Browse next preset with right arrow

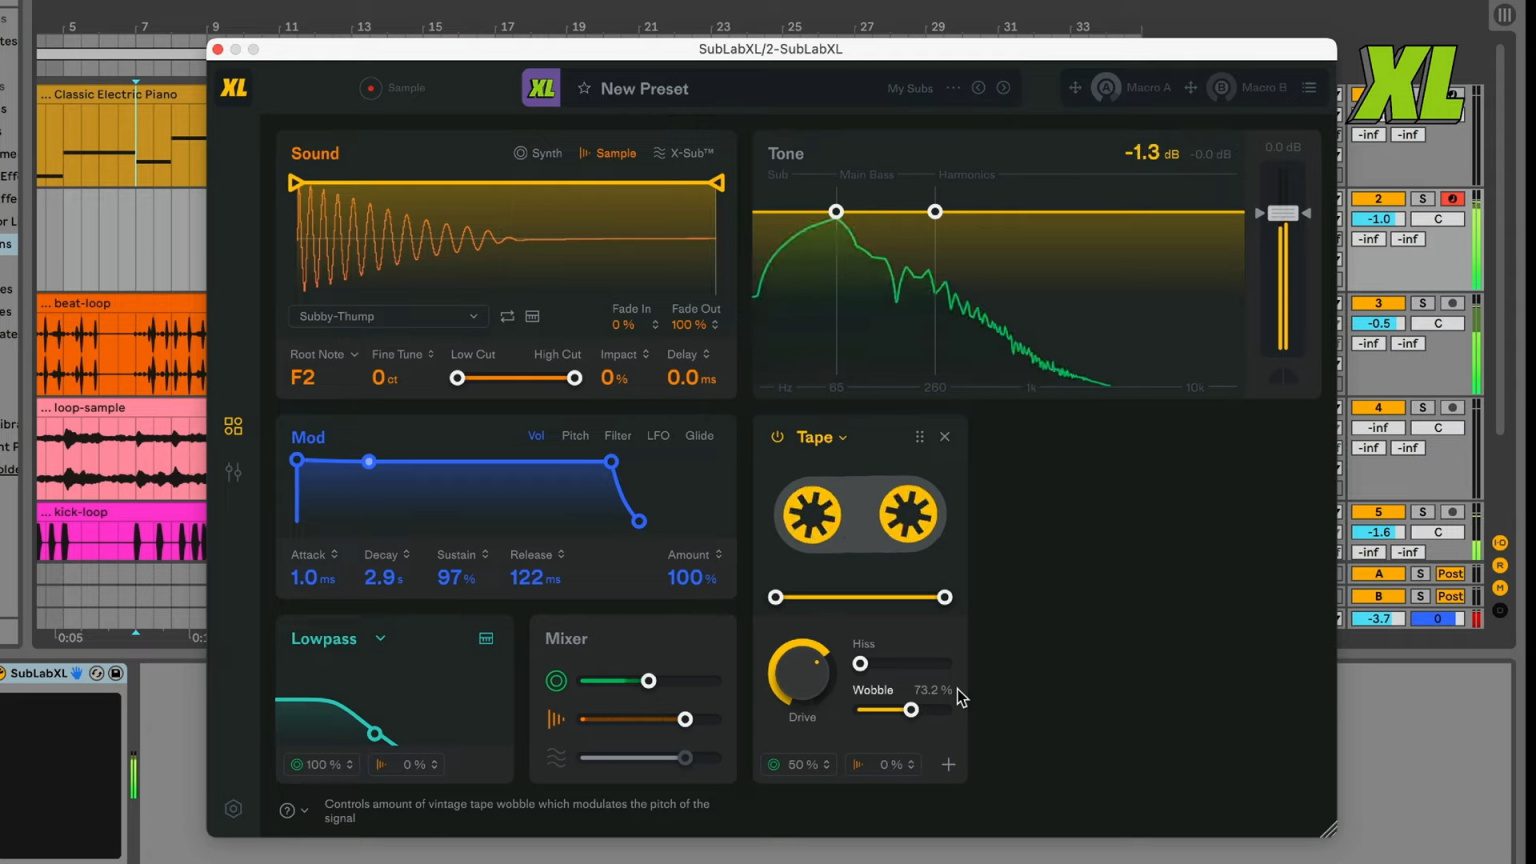point(1003,87)
